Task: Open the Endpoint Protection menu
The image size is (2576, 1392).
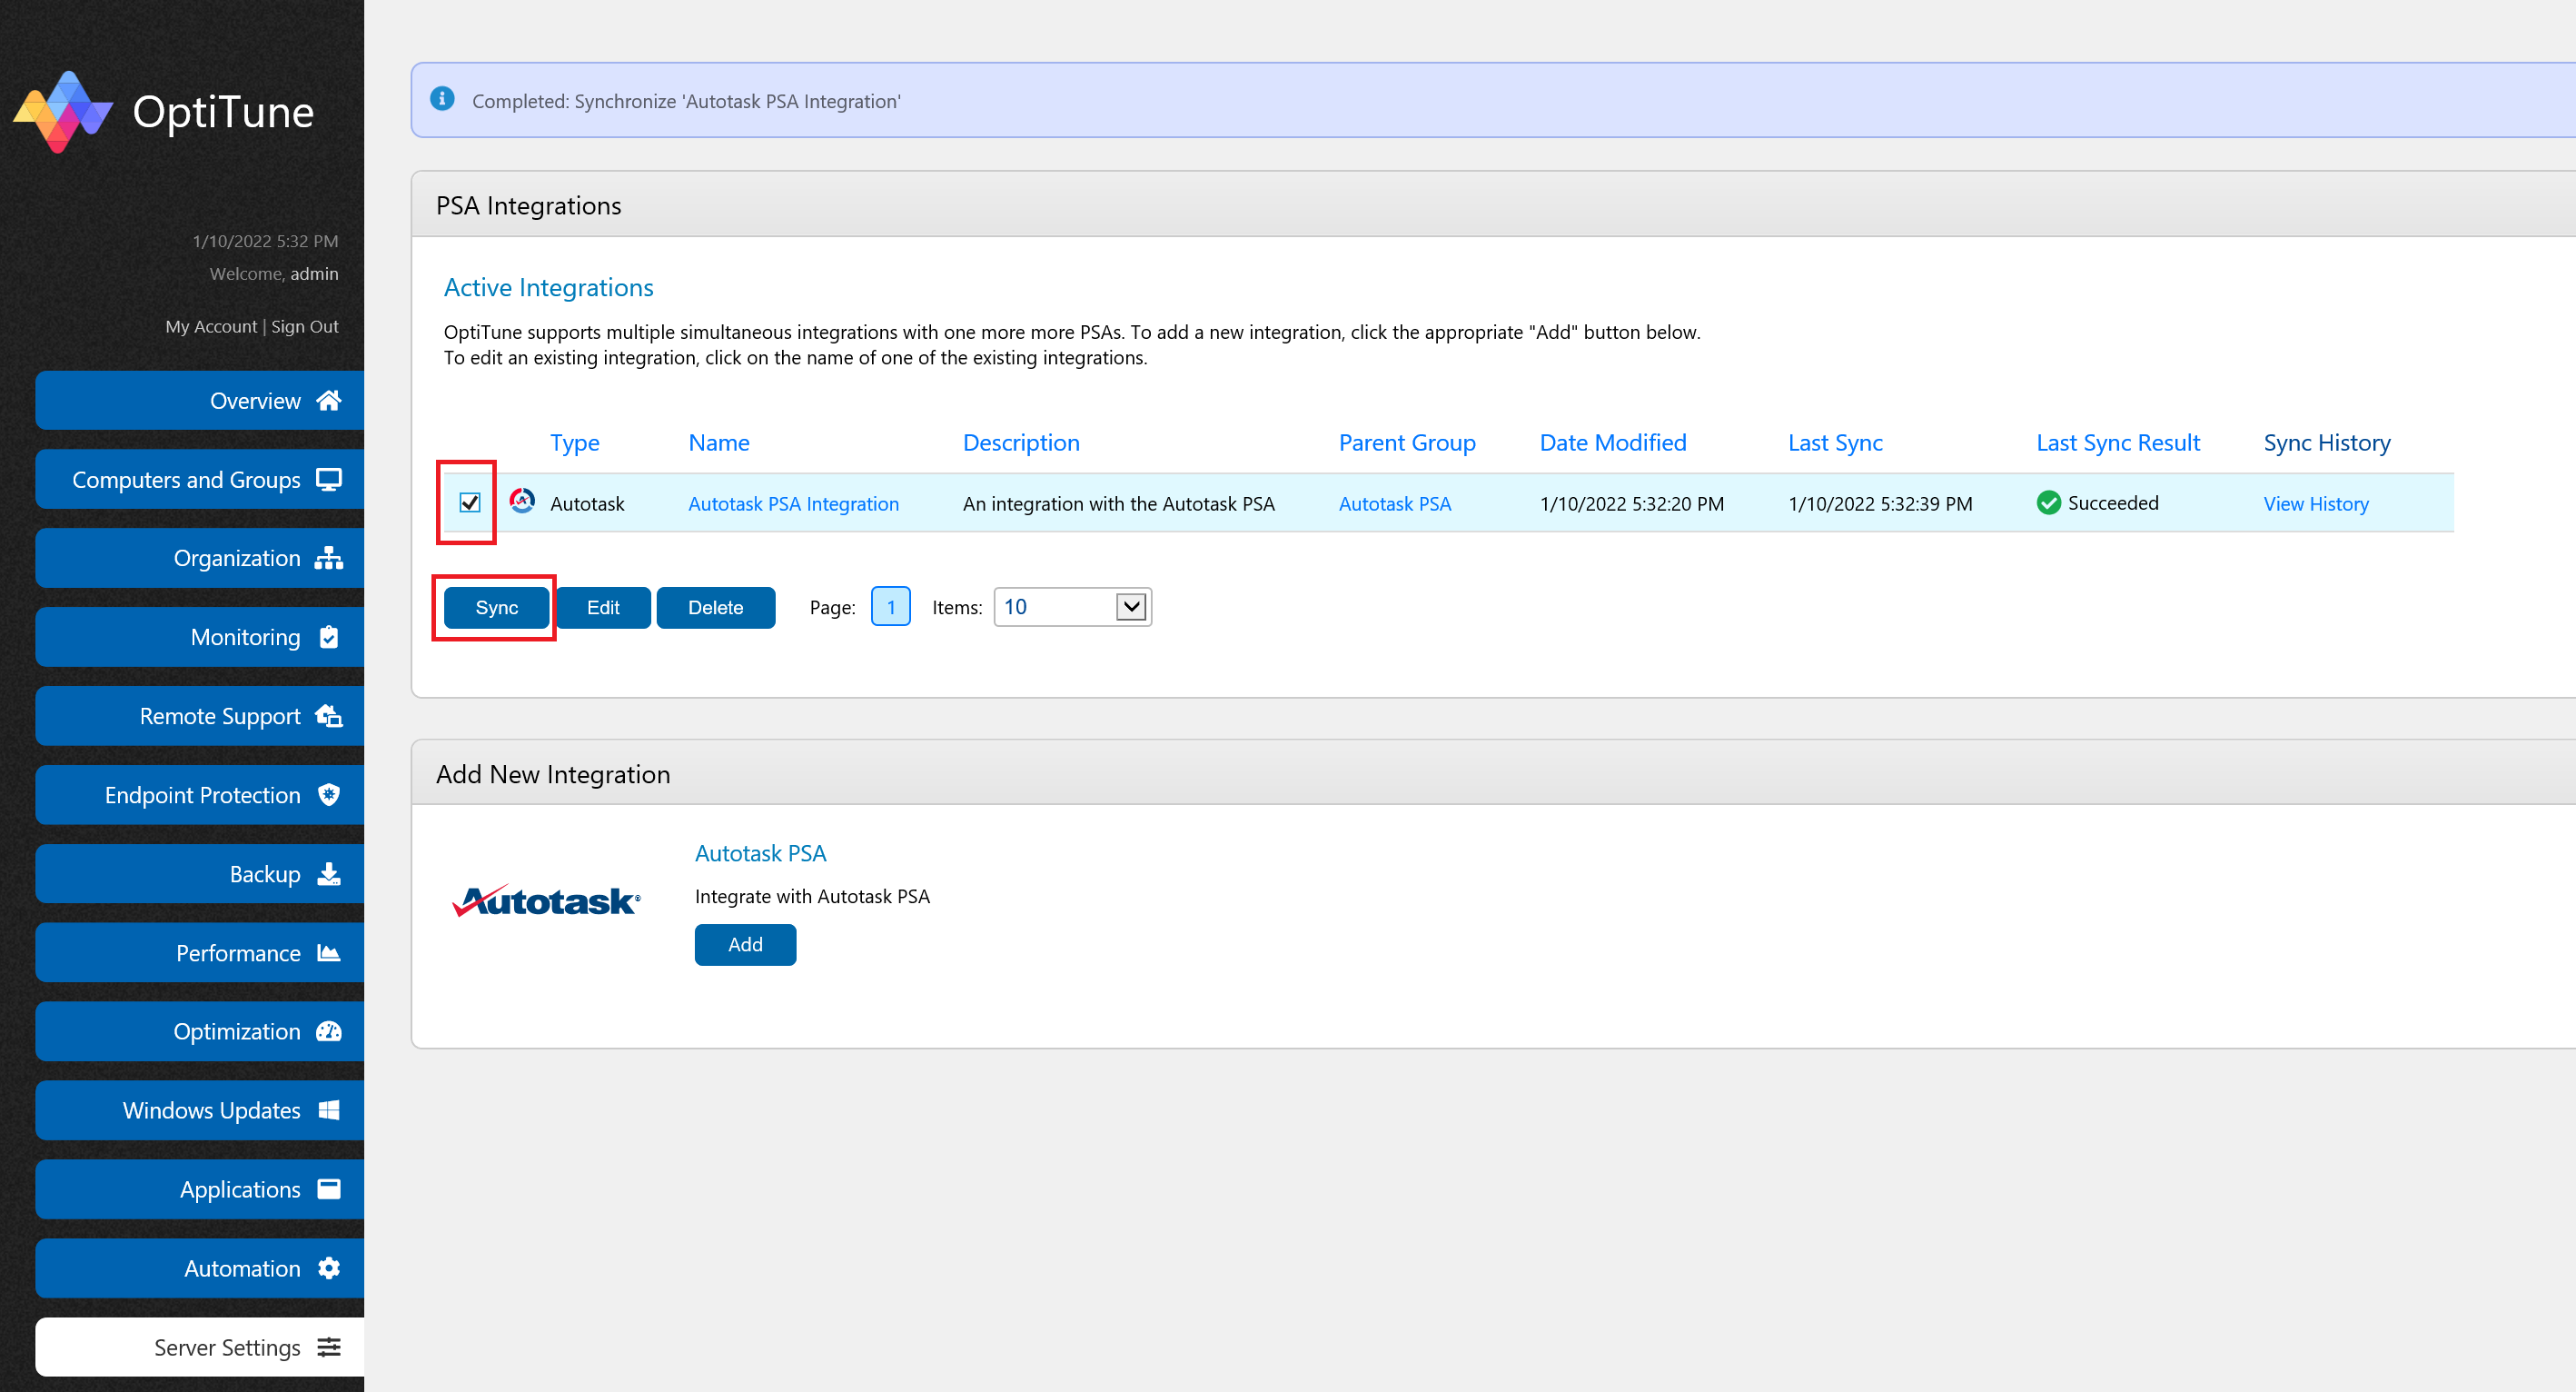Action: [200, 795]
